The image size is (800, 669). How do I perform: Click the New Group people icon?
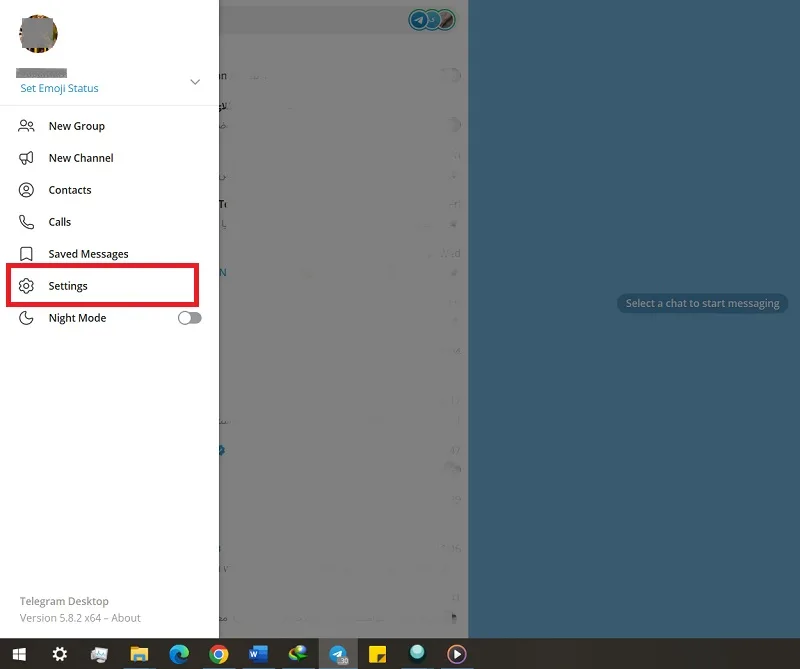point(26,126)
